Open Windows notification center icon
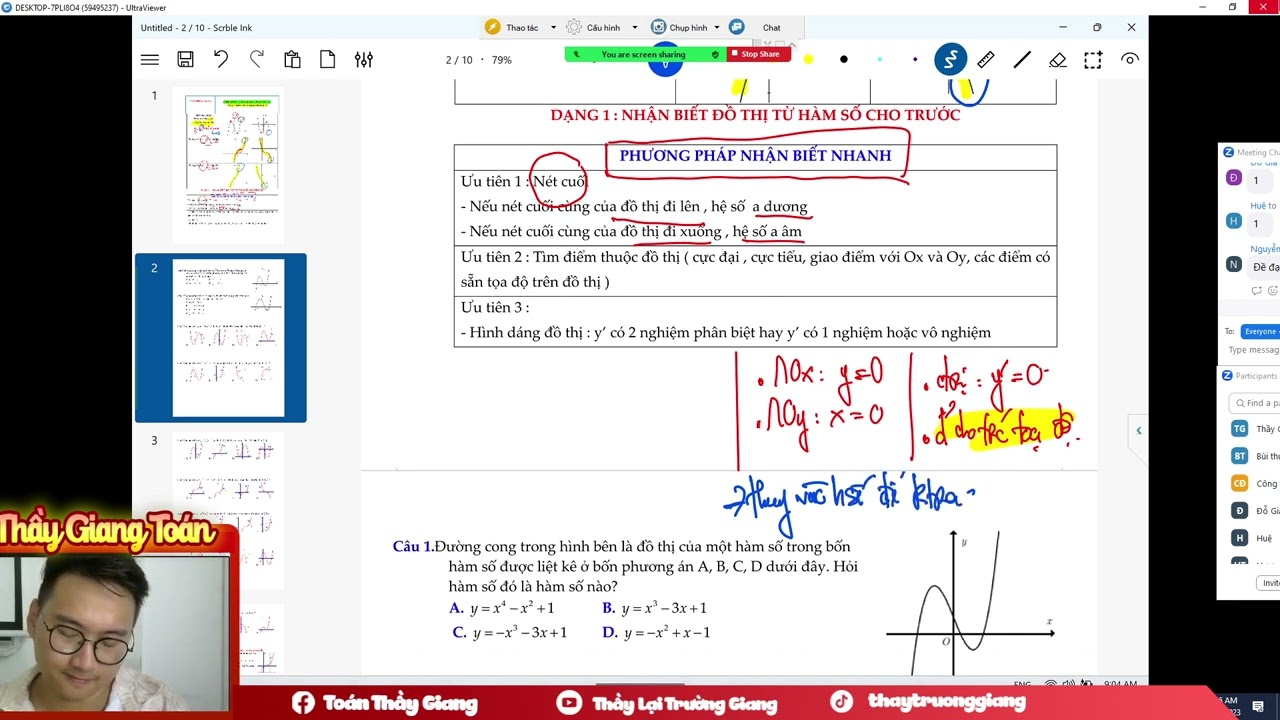 [x=1258, y=707]
